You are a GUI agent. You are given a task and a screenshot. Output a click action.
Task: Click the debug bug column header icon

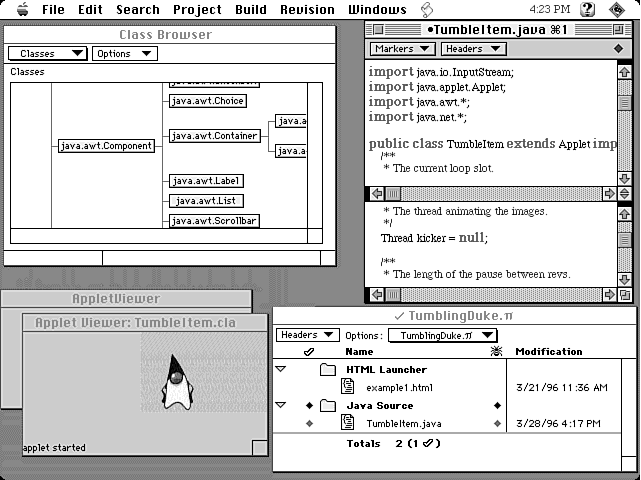point(497,352)
